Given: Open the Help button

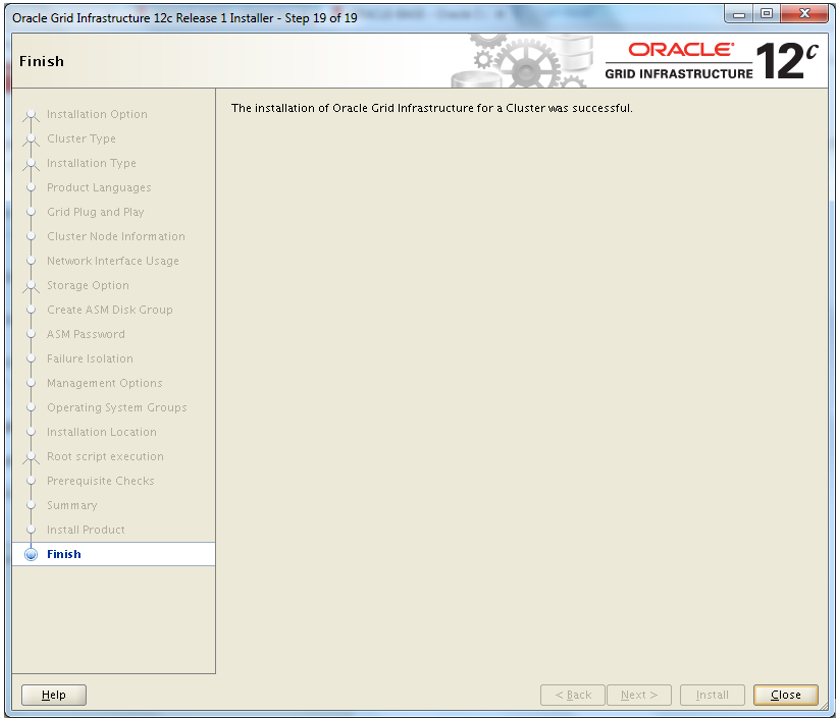Looking at the screenshot, I should pos(54,695).
